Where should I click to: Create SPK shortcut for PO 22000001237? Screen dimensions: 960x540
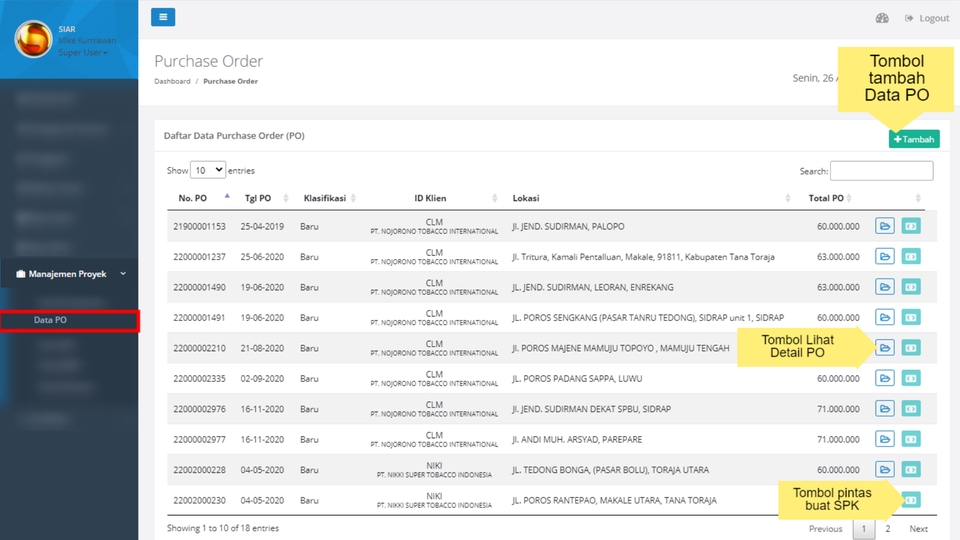coord(911,257)
